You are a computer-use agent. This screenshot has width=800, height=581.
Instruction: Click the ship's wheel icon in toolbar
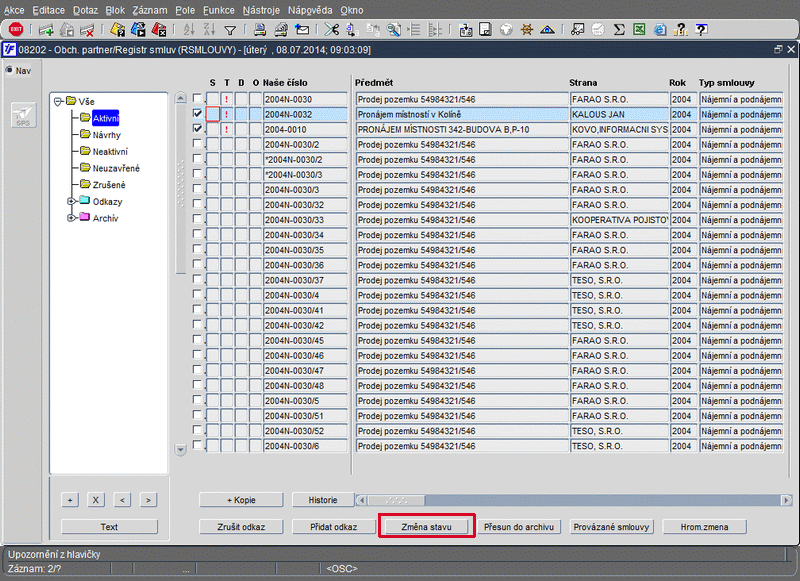pos(527,30)
